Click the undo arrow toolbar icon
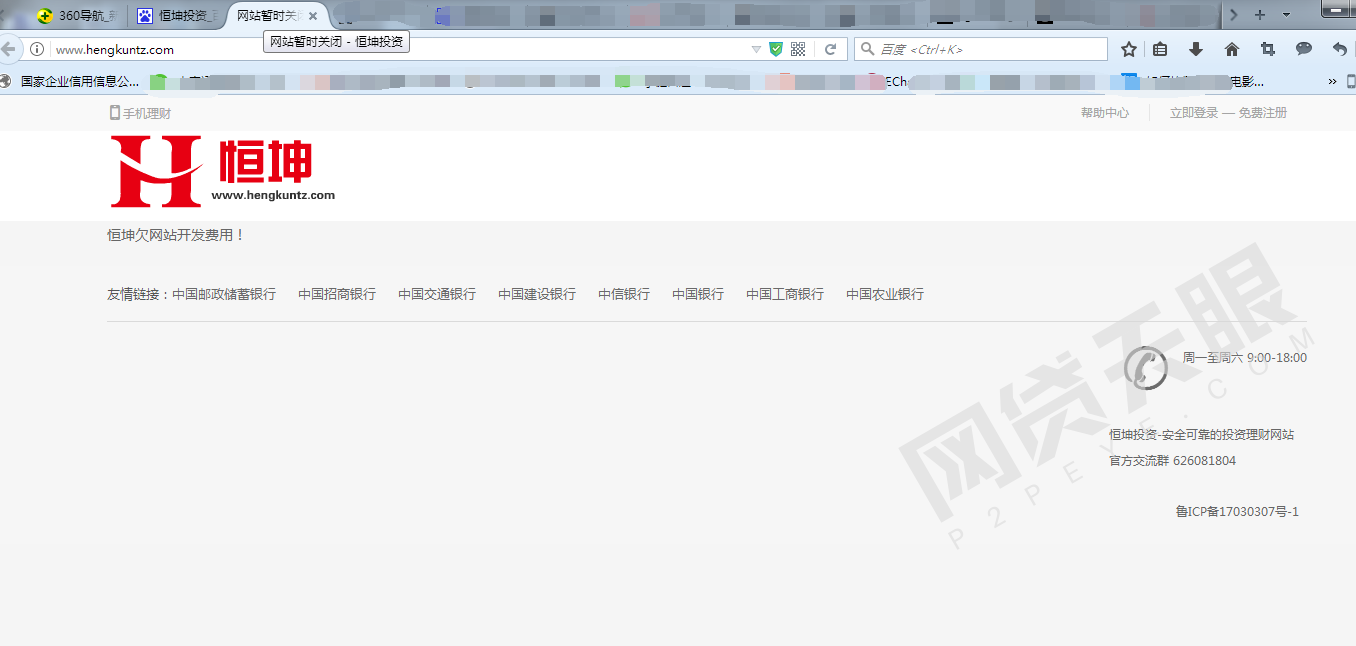Screen dimensions: 1356x646 1340,49
